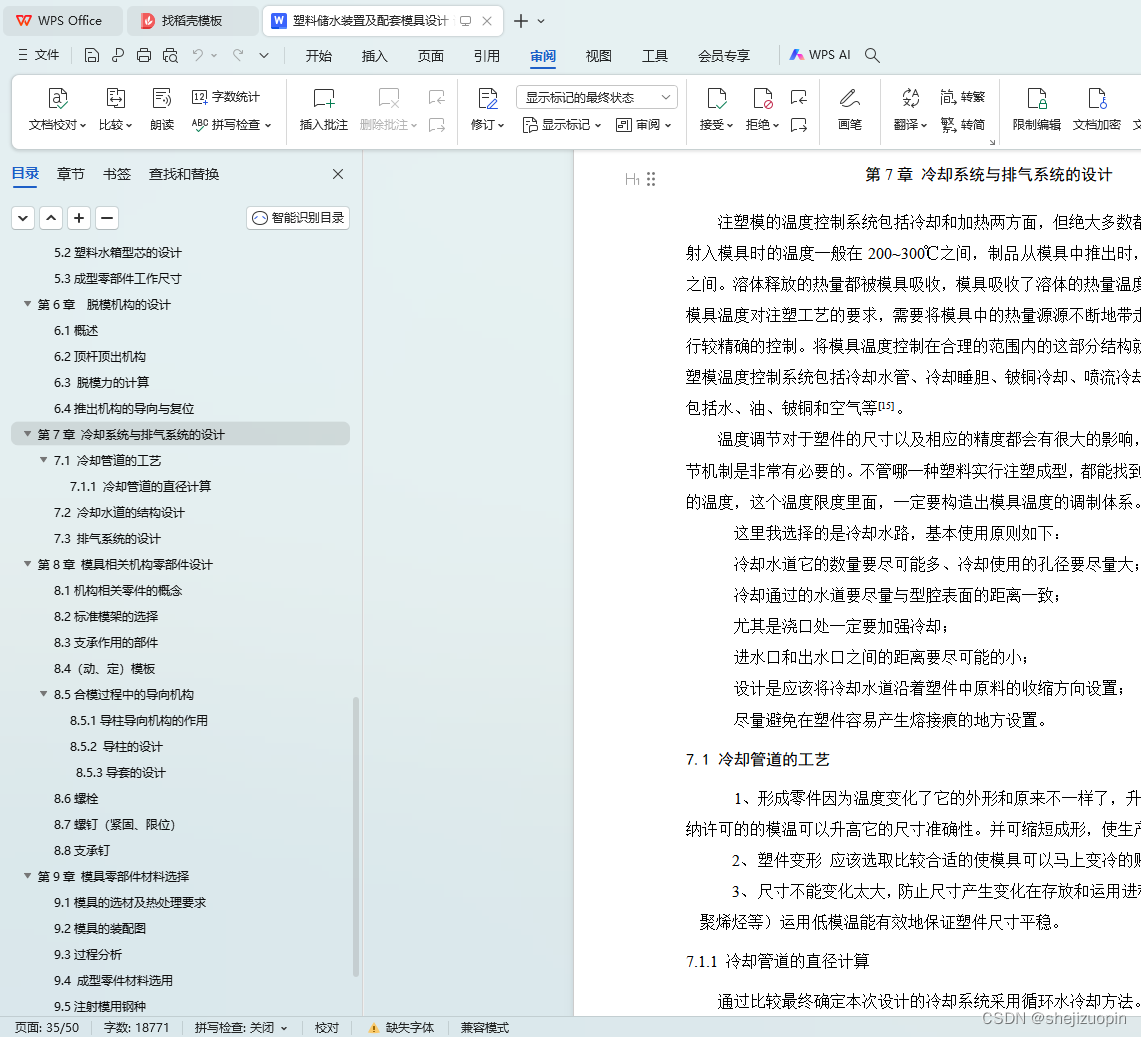Jump to 9.1 模具的选材及热处理要求 heading
Screen dimensions: 1141x1037
point(130,902)
